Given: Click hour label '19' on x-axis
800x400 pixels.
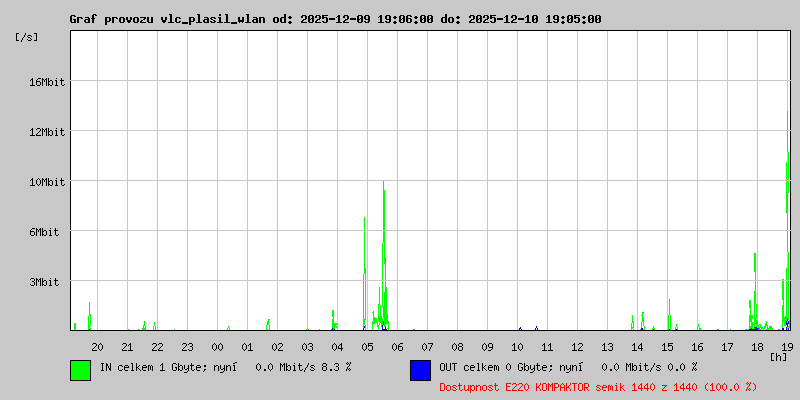Looking at the screenshot, I should click(787, 347).
